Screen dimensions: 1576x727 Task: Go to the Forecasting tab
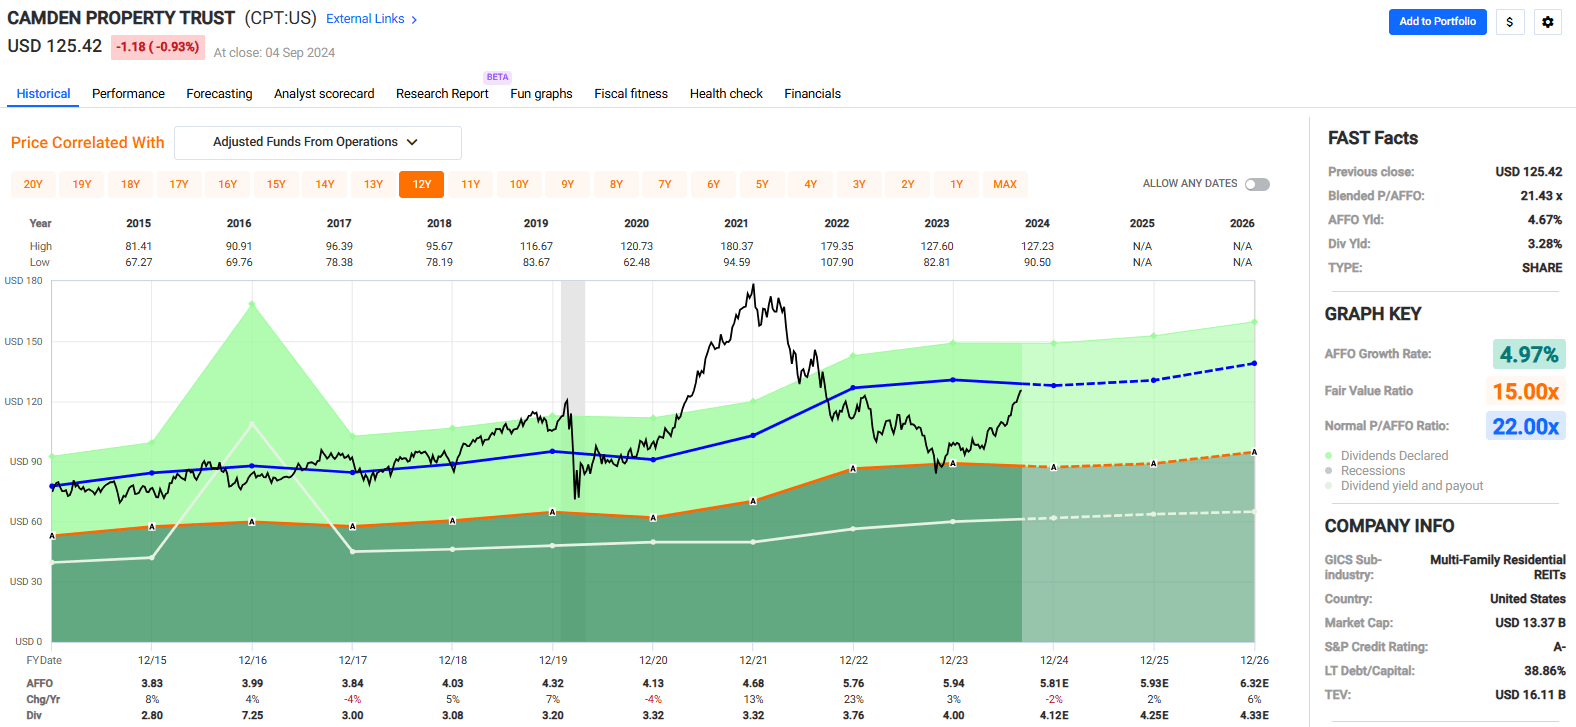pos(219,94)
